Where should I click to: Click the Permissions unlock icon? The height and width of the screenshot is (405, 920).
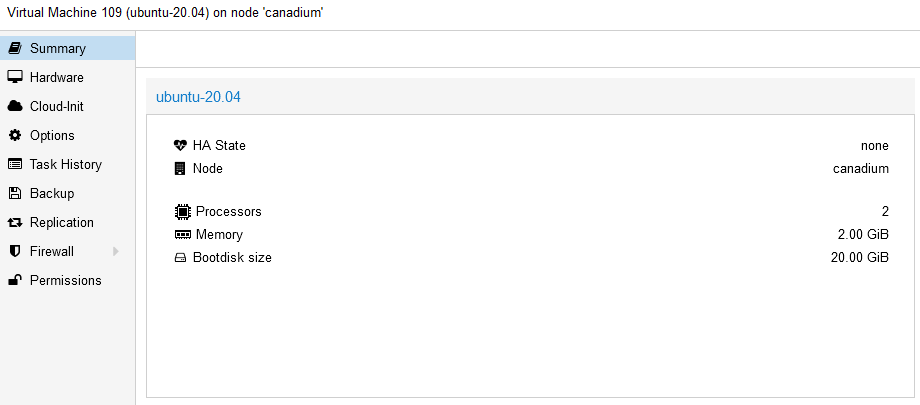point(15,280)
